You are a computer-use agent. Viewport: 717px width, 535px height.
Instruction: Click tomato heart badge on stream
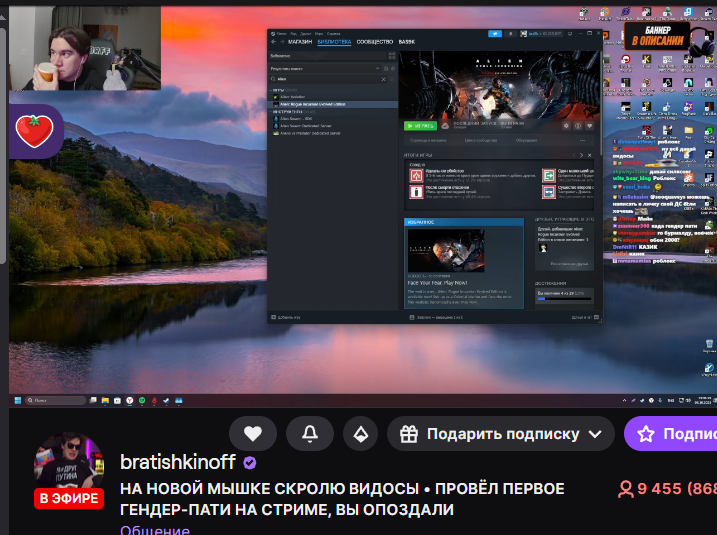pyautogui.click(x=35, y=131)
